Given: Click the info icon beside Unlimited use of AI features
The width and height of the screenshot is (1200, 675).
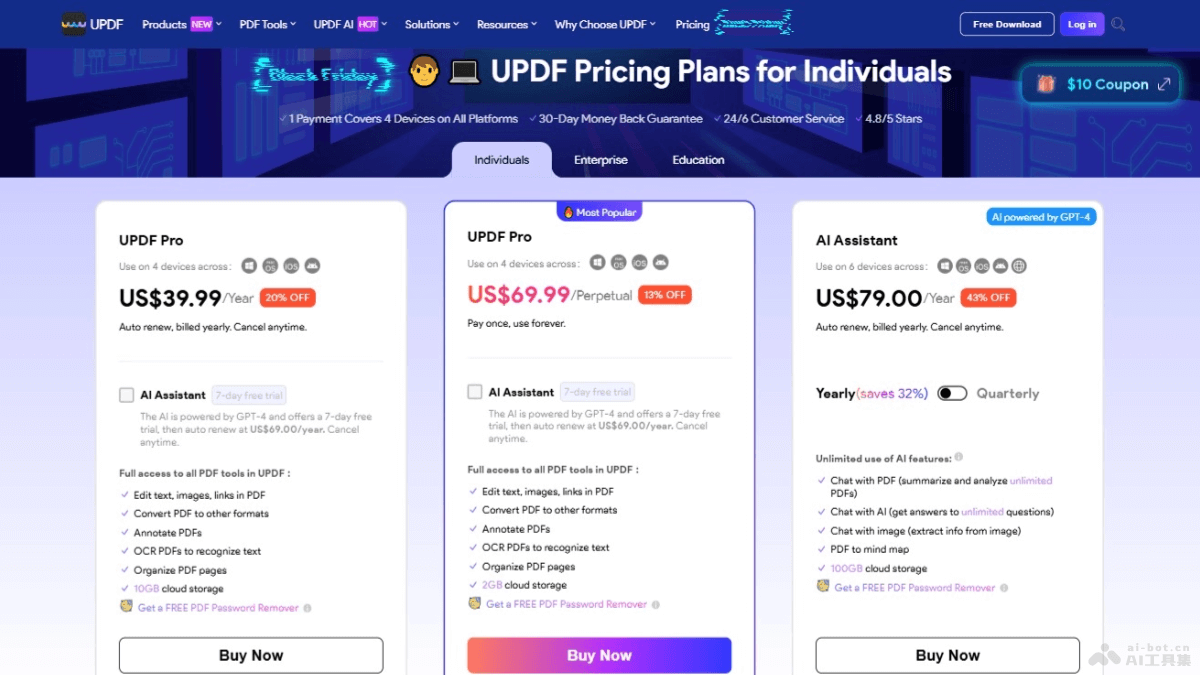Looking at the screenshot, I should pyautogui.click(x=958, y=458).
